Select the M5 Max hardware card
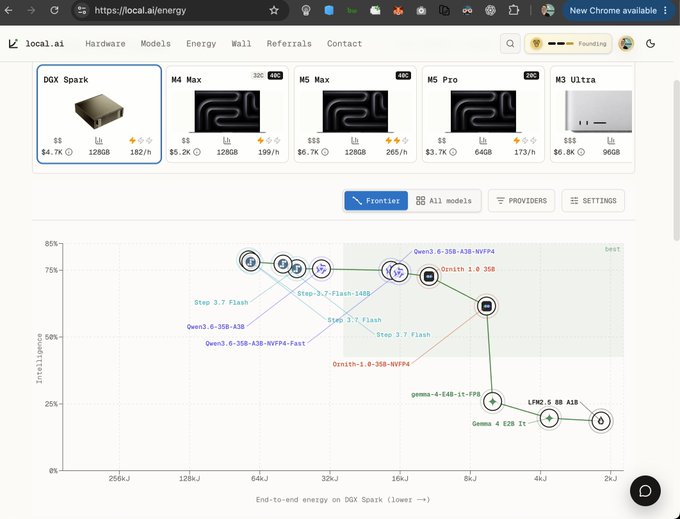The image size is (680, 519). point(355,114)
